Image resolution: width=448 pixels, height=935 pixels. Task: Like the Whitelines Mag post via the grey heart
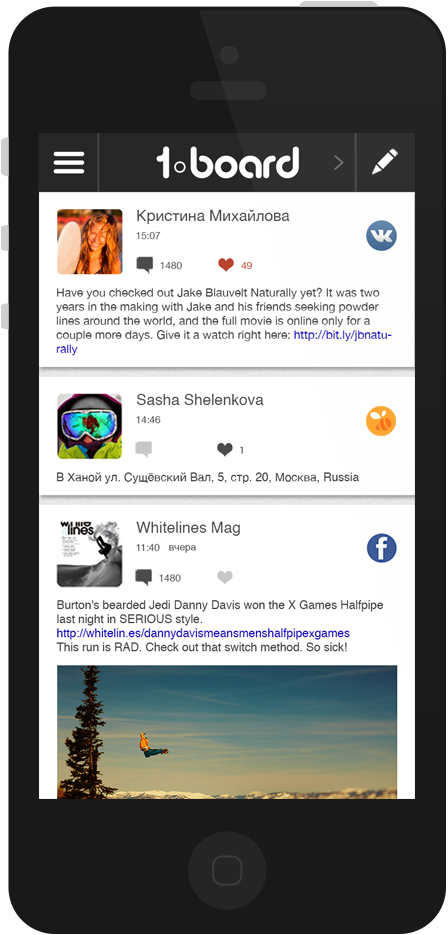(225, 577)
